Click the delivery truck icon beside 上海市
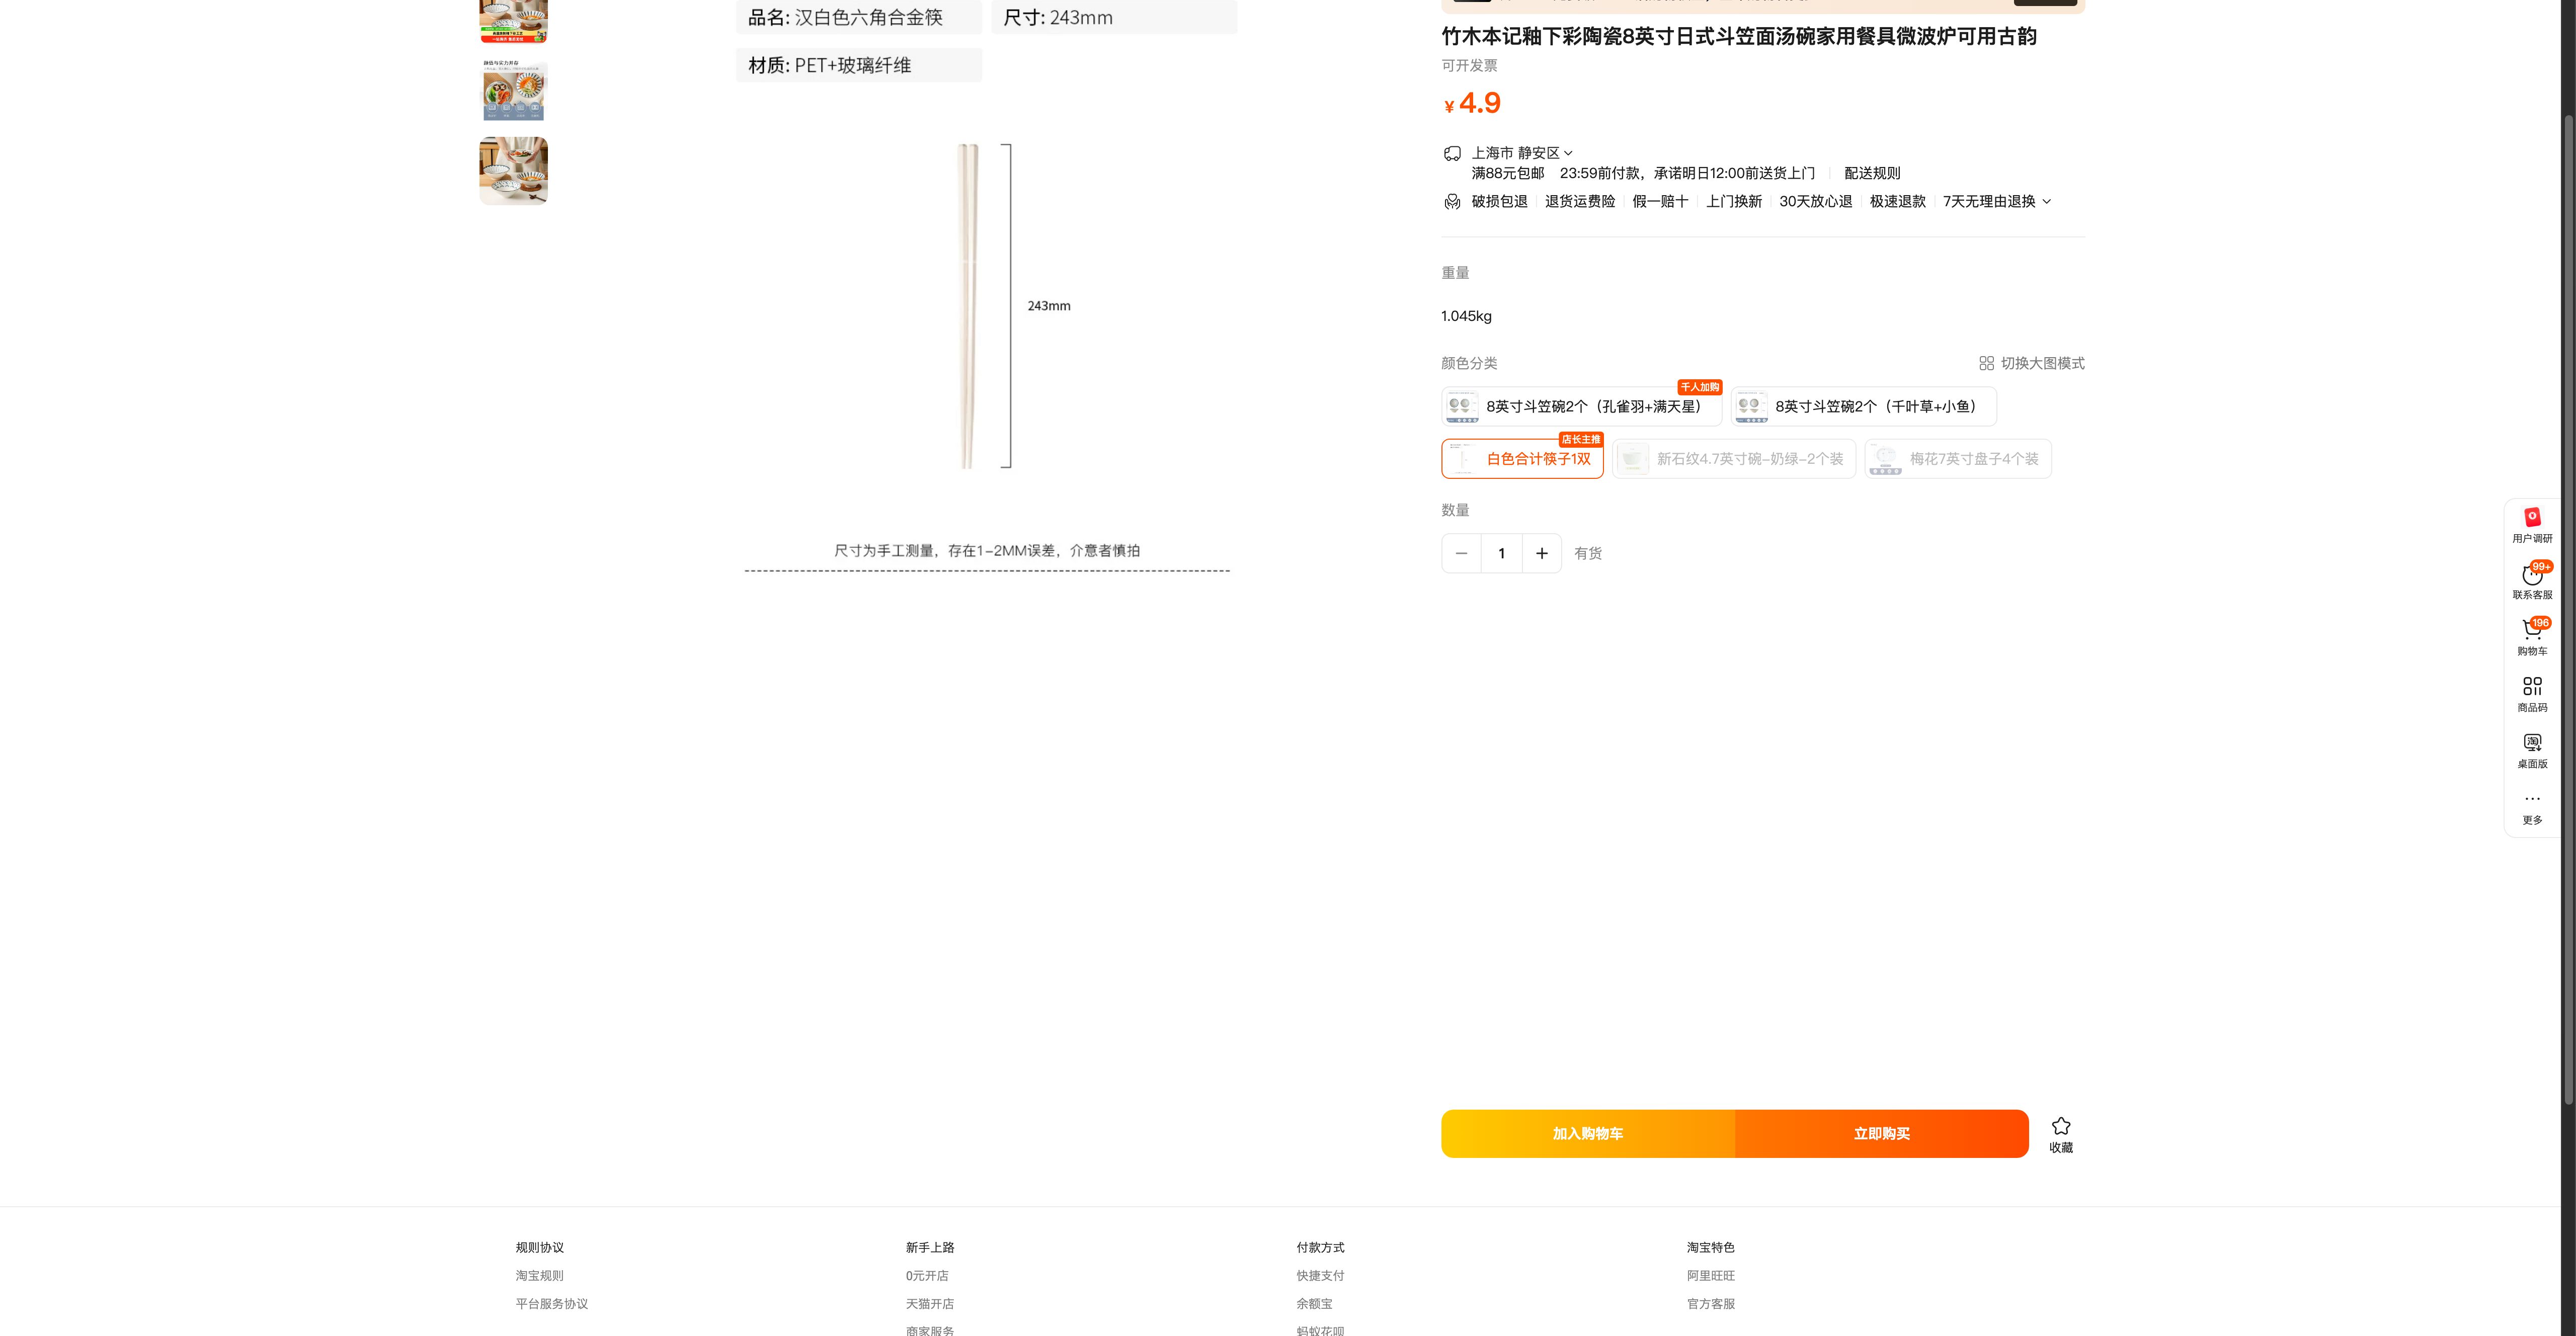Image resolution: width=2576 pixels, height=1336 pixels. (1452, 153)
